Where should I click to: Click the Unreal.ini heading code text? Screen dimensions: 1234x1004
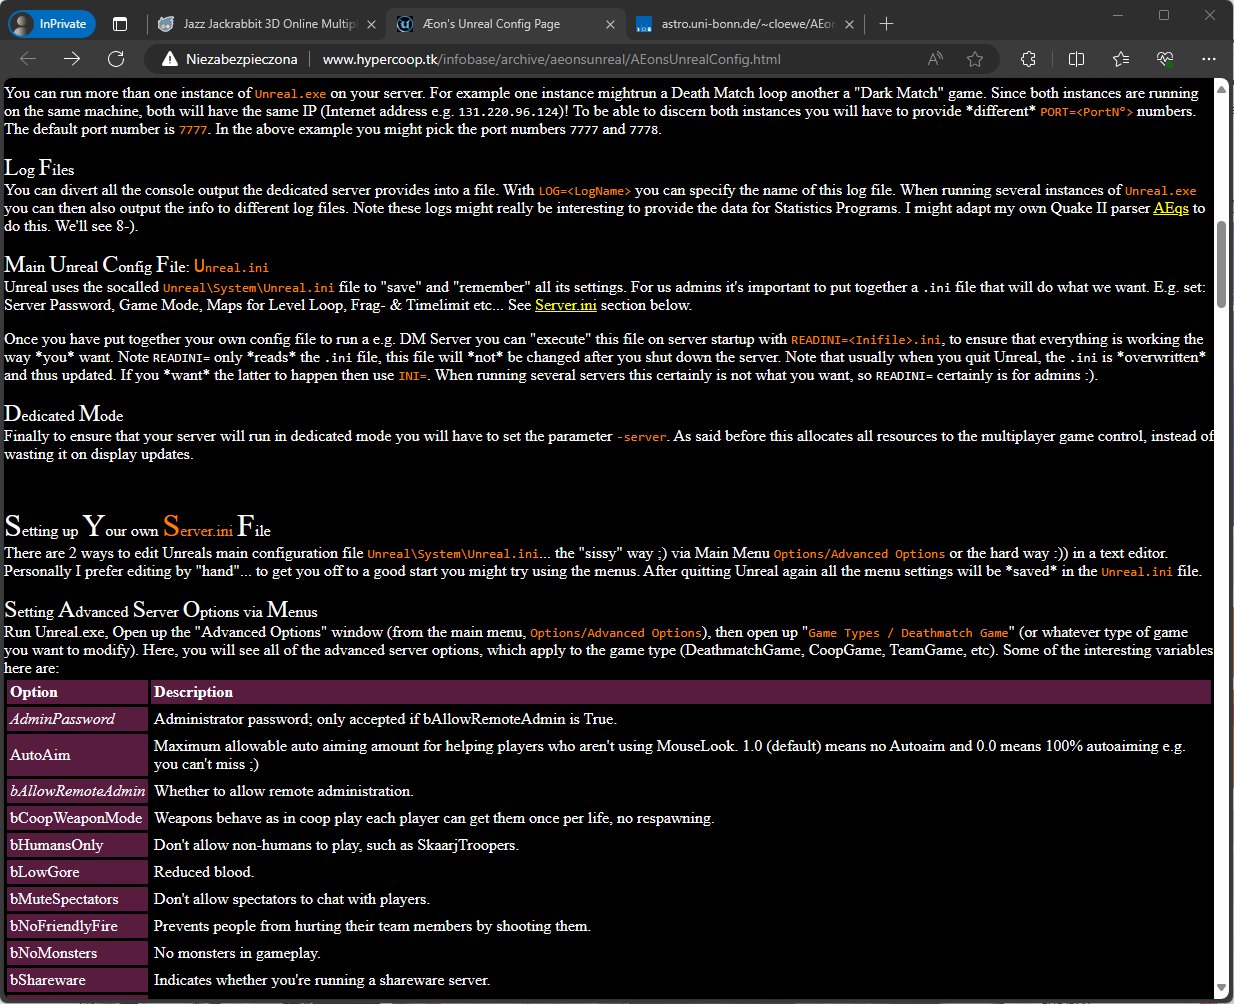click(x=231, y=267)
